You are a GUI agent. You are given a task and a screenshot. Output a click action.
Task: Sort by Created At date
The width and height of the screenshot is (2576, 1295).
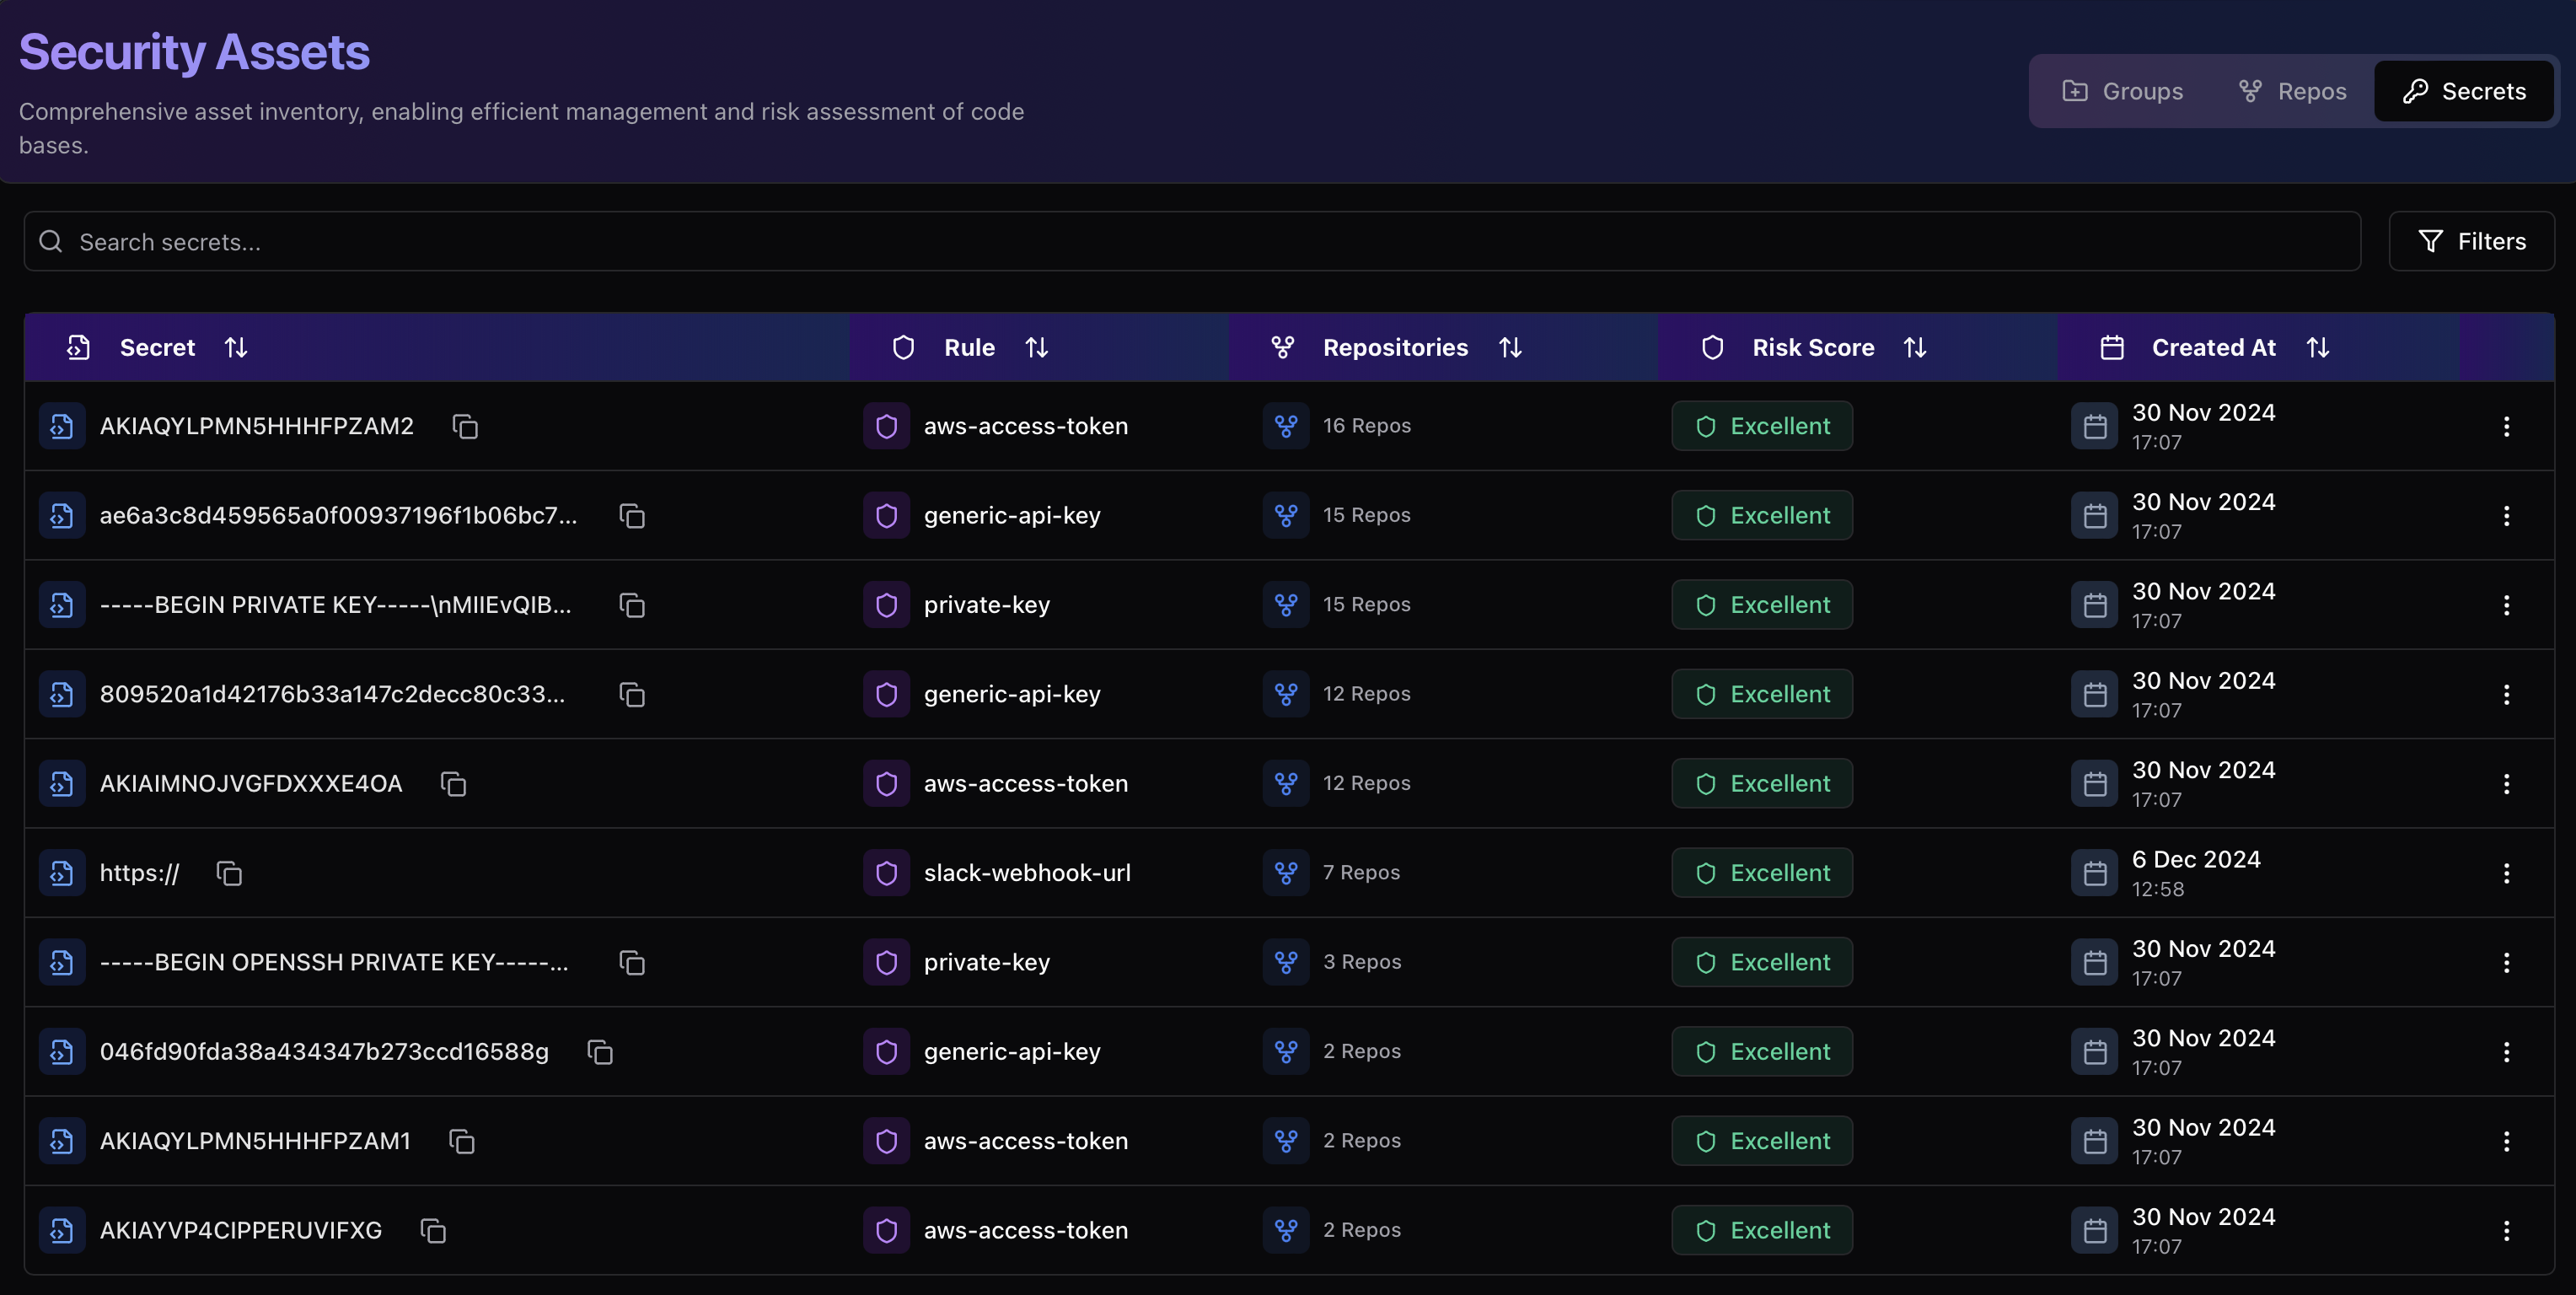pyautogui.click(x=2317, y=347)
